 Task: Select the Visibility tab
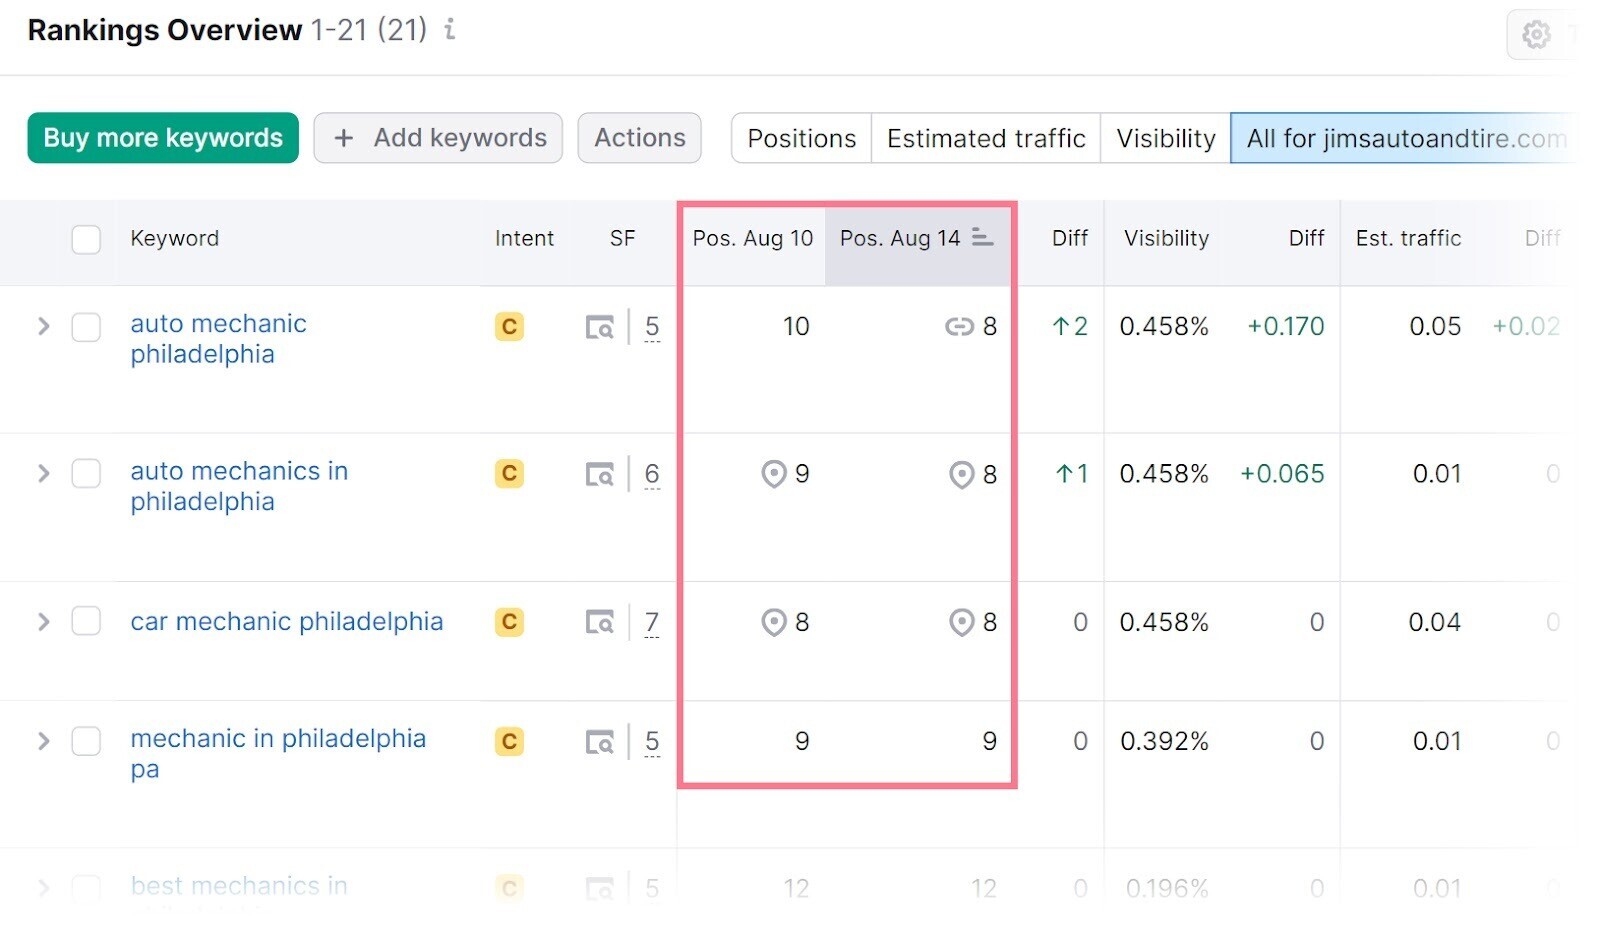point(1164,138)
